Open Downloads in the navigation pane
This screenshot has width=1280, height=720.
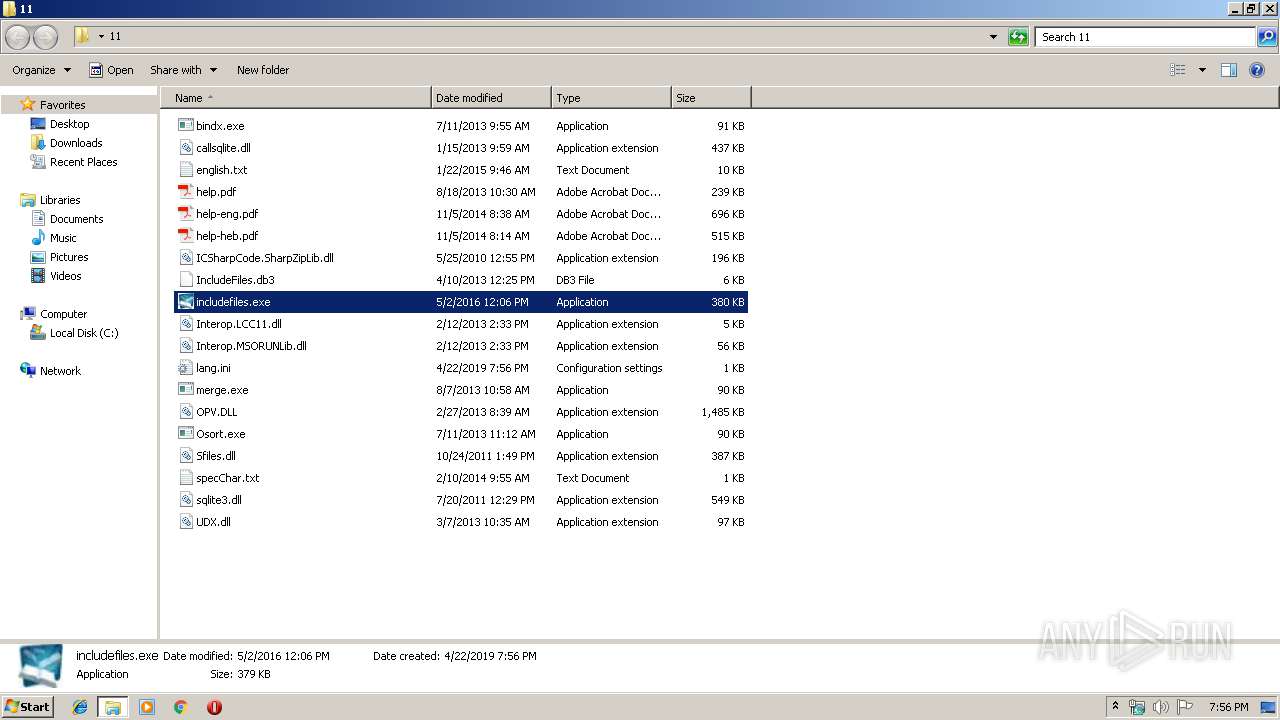[x=76, y=143]
